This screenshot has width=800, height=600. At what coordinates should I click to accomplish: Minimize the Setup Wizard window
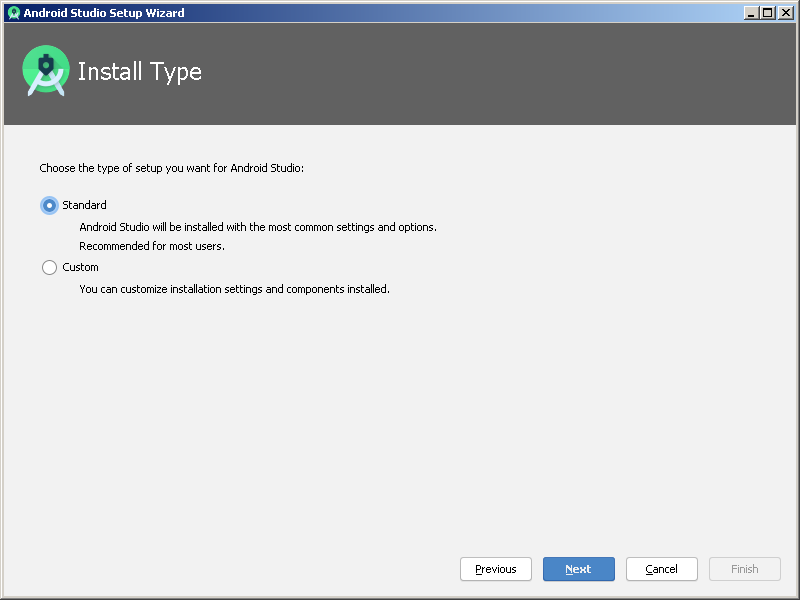pos(751,13)
